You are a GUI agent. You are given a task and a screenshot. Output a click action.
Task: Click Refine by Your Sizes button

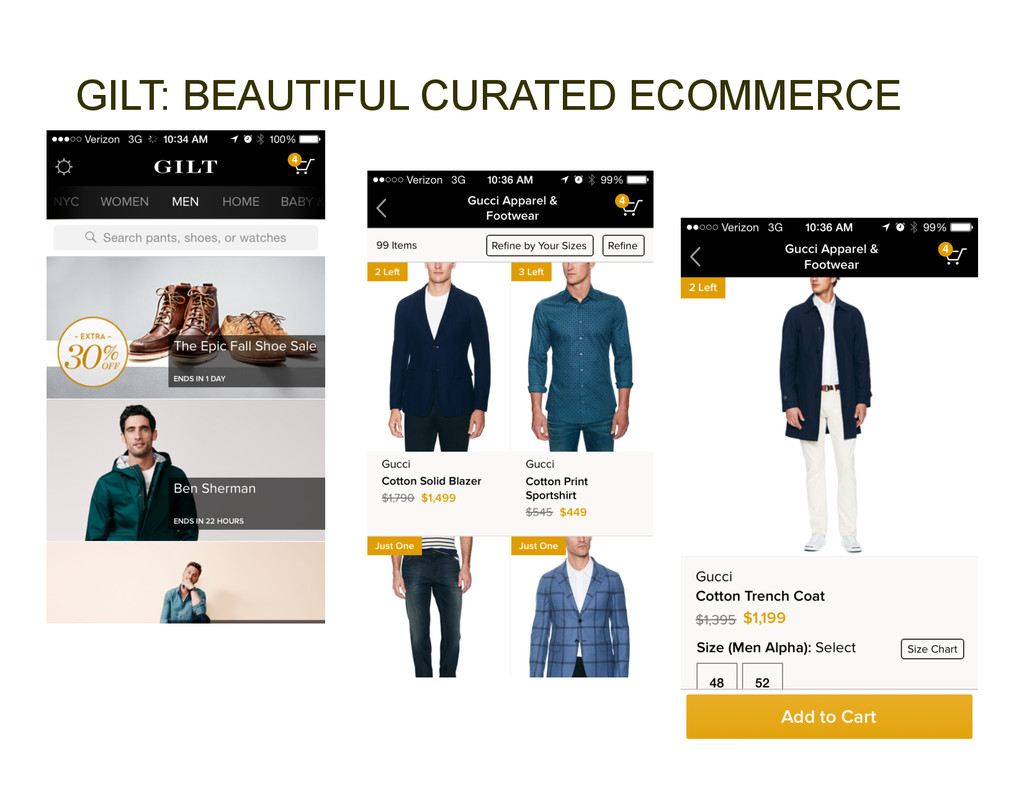coord(539,246)
